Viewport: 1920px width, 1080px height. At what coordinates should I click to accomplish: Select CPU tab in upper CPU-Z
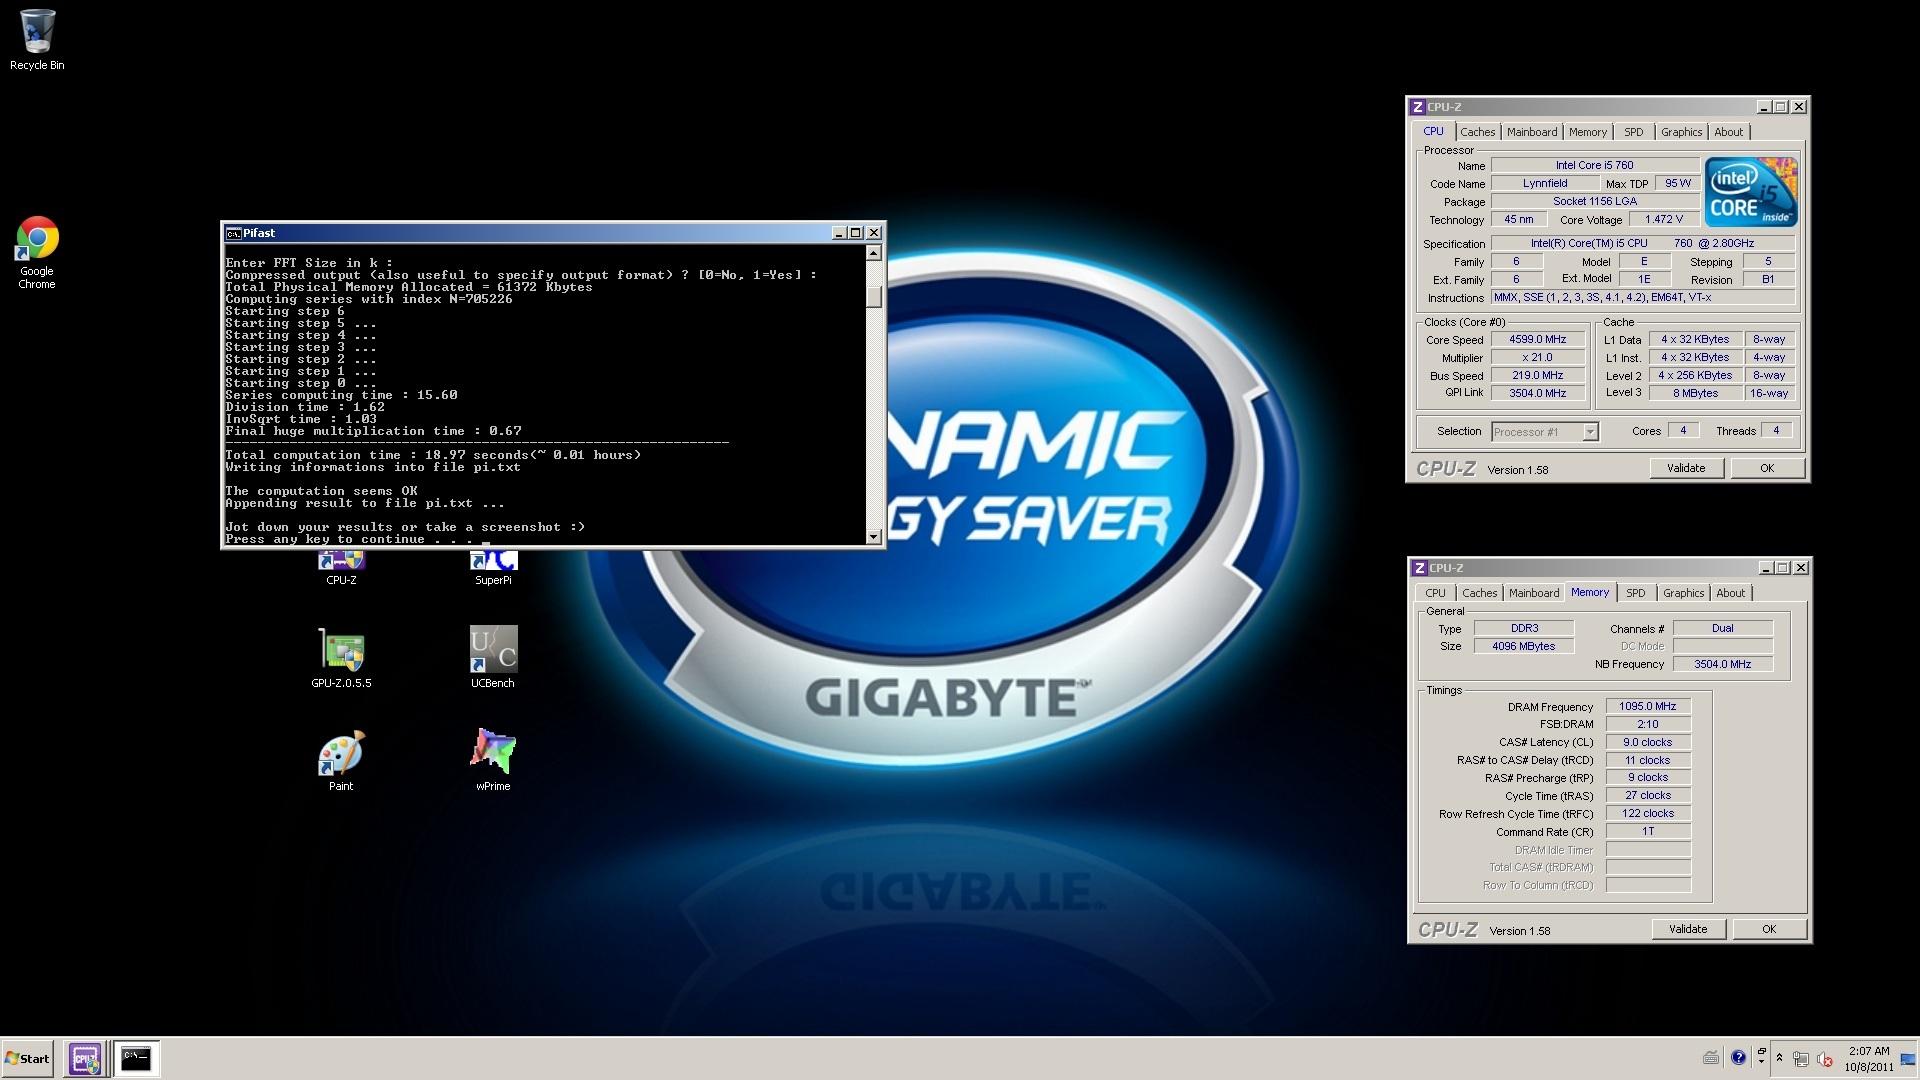pos(1433,131)
